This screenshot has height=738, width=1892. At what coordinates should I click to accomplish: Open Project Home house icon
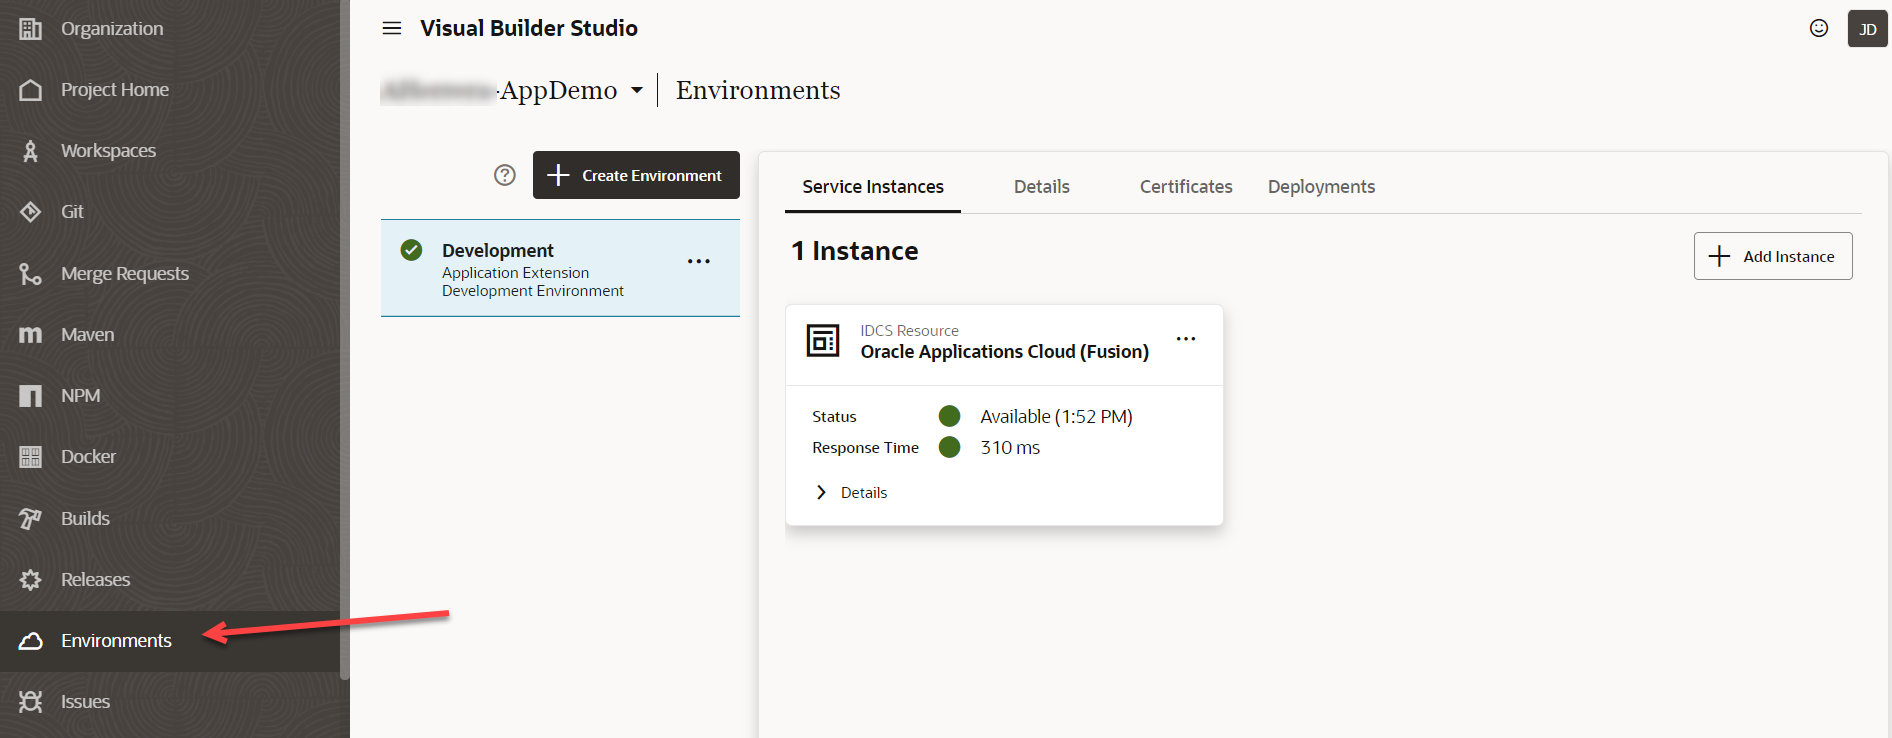31,90
